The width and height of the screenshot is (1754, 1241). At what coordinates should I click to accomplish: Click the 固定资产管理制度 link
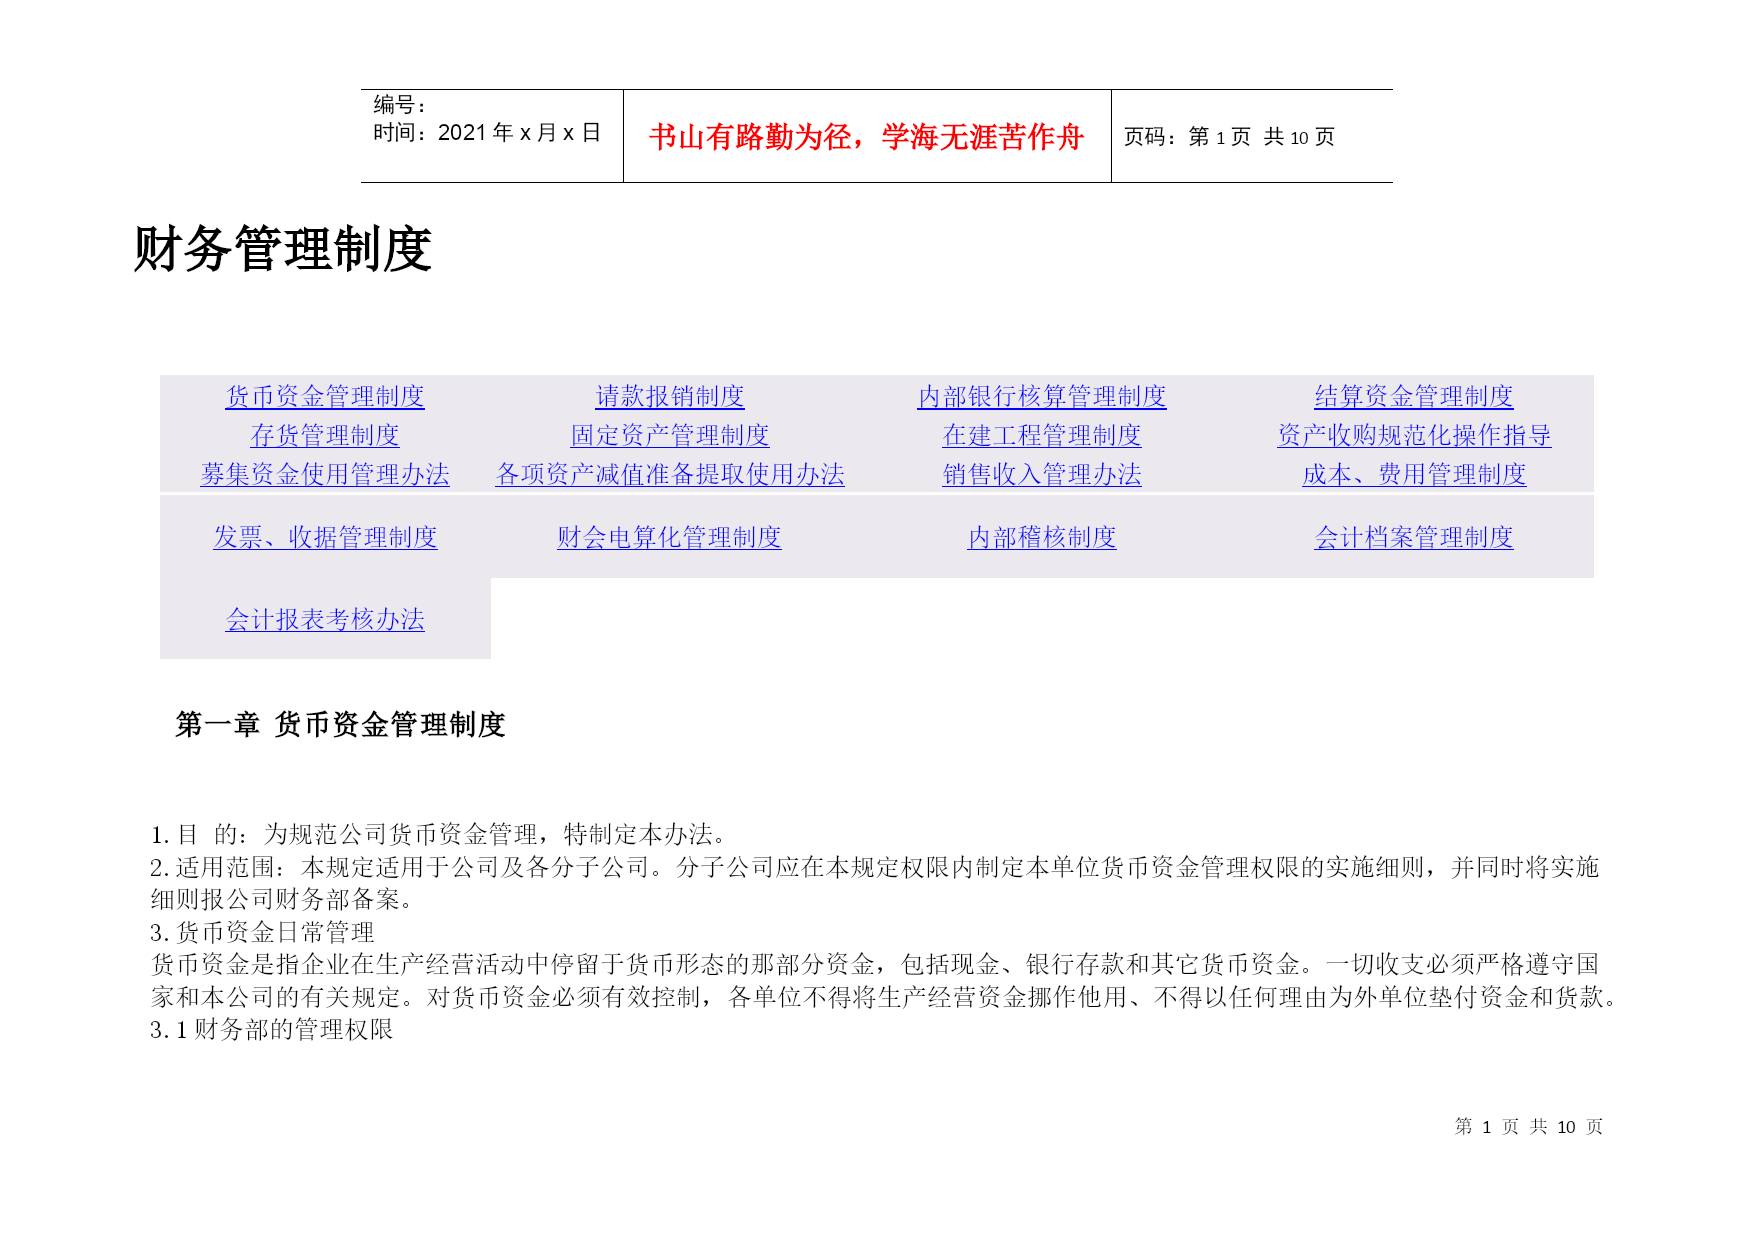coord(670,436)
